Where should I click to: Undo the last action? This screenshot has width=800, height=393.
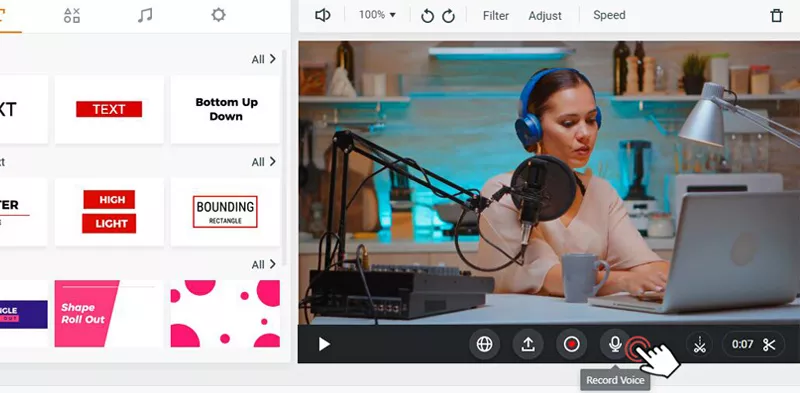click(428, 16)
